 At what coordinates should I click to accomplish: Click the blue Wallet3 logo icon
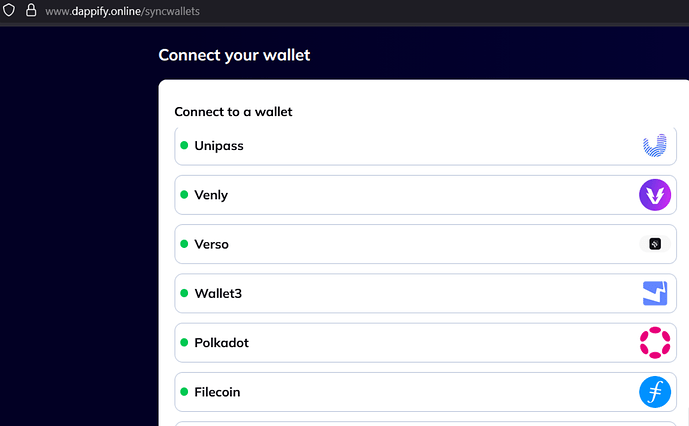click(655, 293)
